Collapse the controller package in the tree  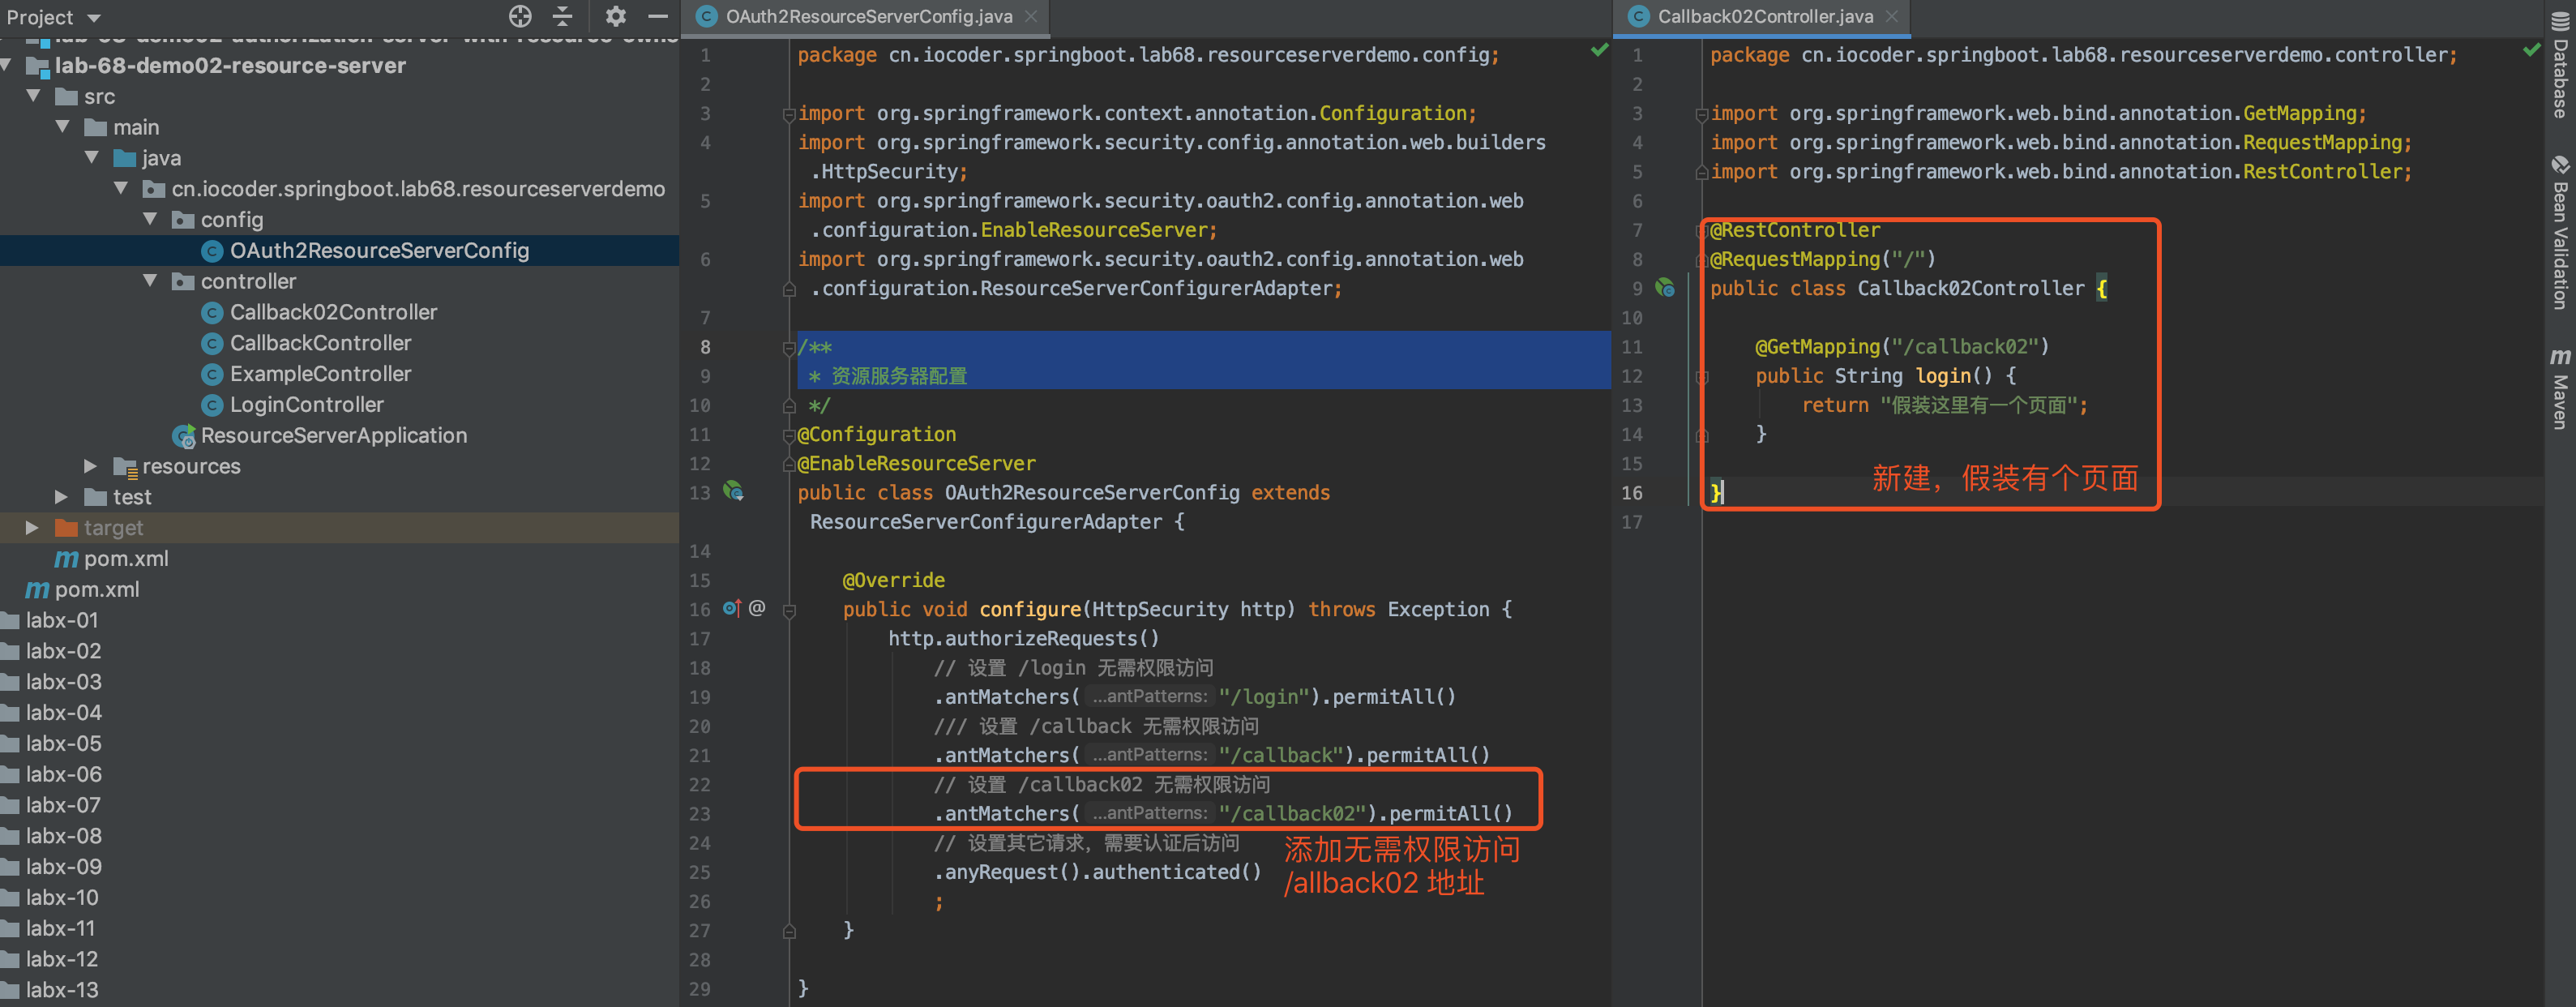[150, 281]
